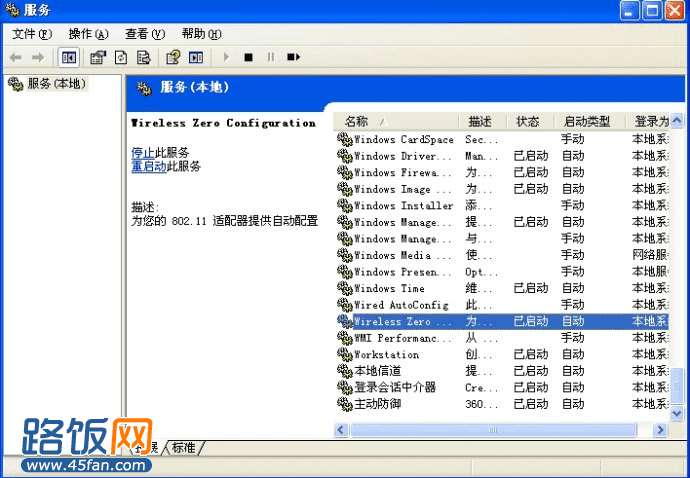This screenshot has height=478, width=690.
Task: Click the Refresh toolbar icon
Action: 121,57
